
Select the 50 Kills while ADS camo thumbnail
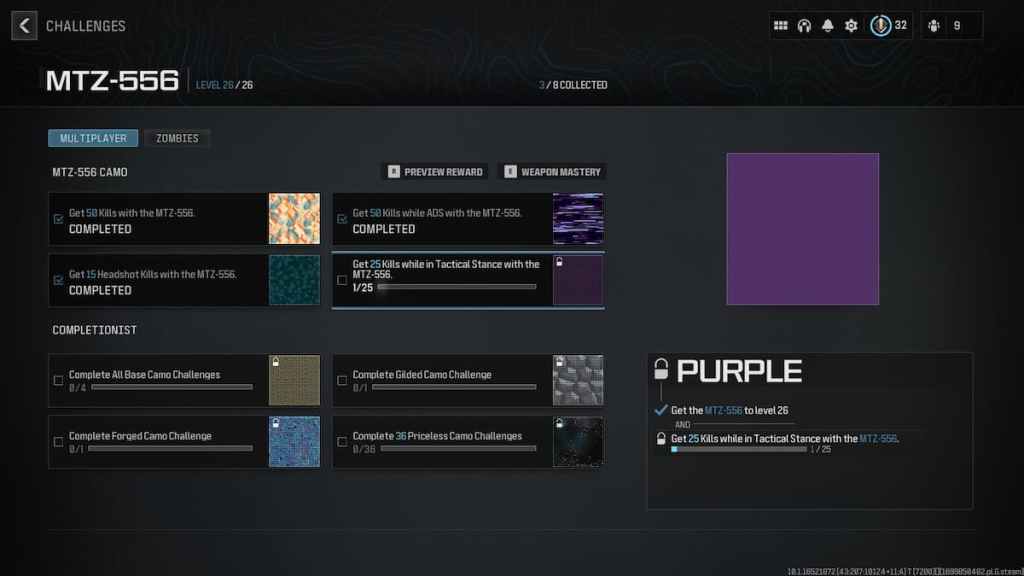point(578,219)
